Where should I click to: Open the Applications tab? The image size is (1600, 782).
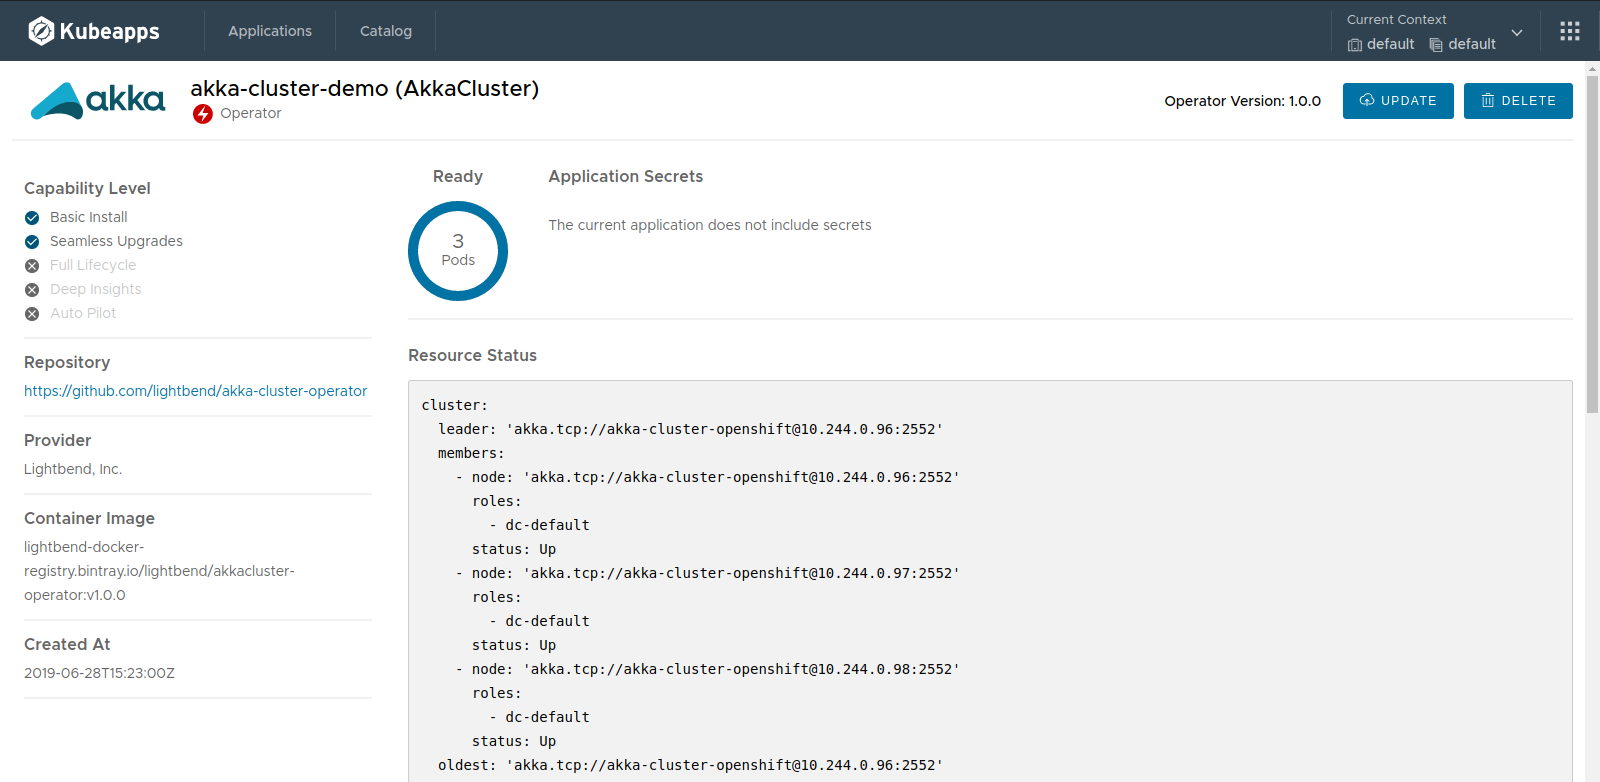pyautogui.click(x=270, y=31)
